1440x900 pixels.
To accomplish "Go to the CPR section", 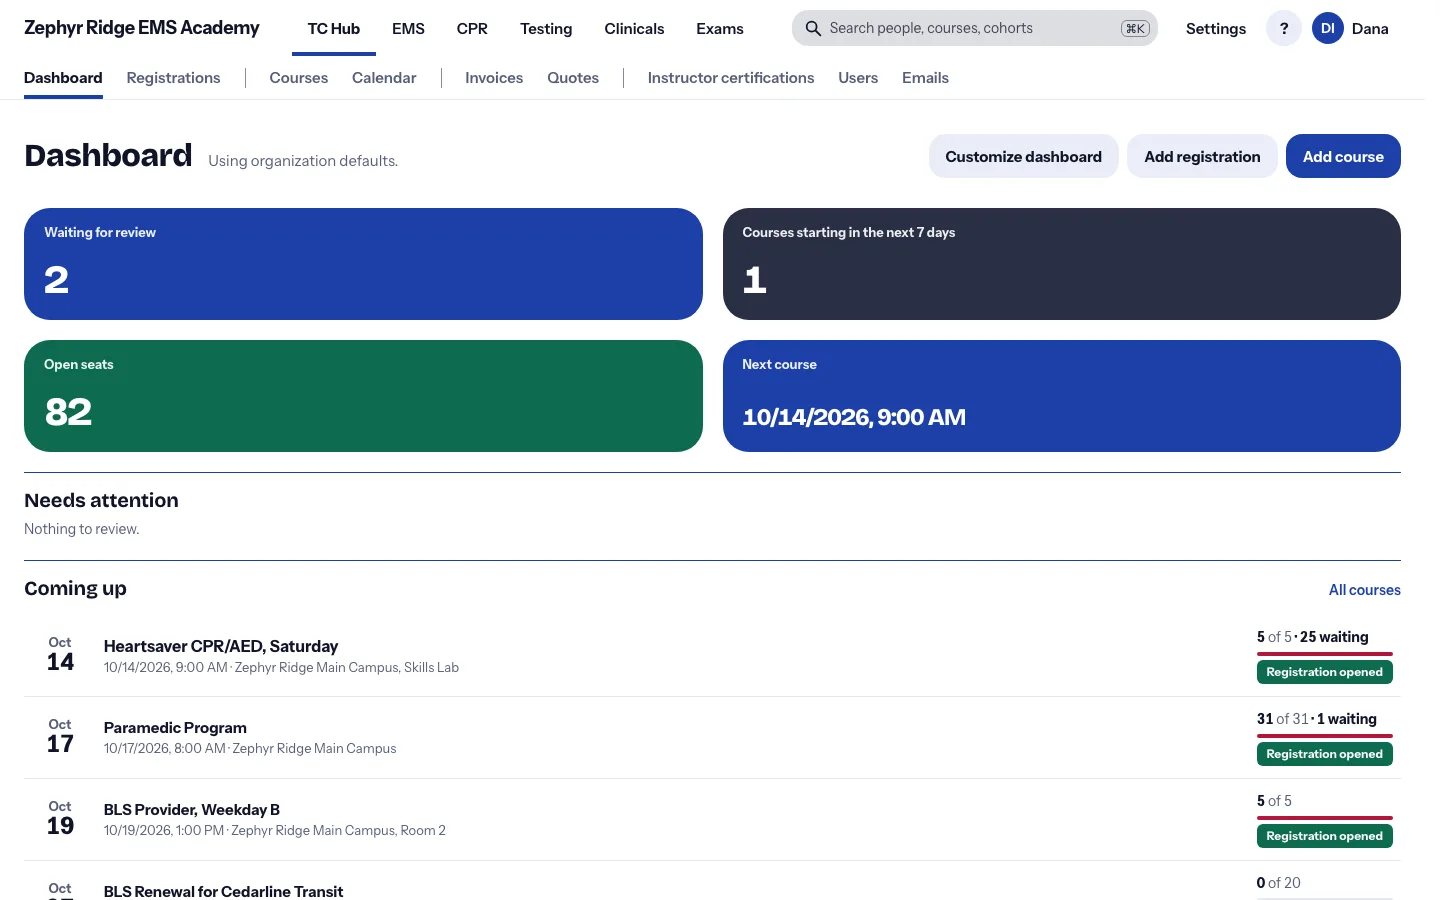I will click(472, 28).
